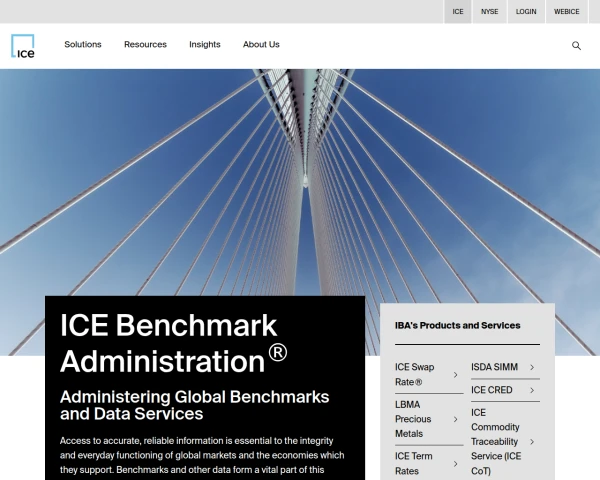Click the LOGIN link in top bar
Image resolution: width=600 pixels, height=480 pixels.
click(526, 11)
